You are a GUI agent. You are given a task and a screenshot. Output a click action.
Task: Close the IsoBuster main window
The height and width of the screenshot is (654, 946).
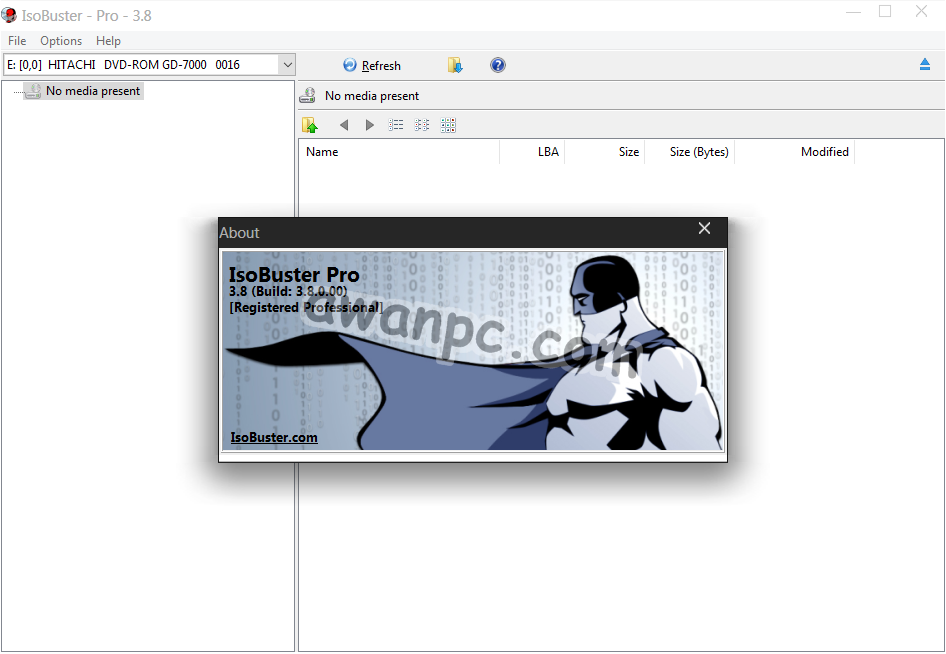pyautogui.click(x=921, y=11)
